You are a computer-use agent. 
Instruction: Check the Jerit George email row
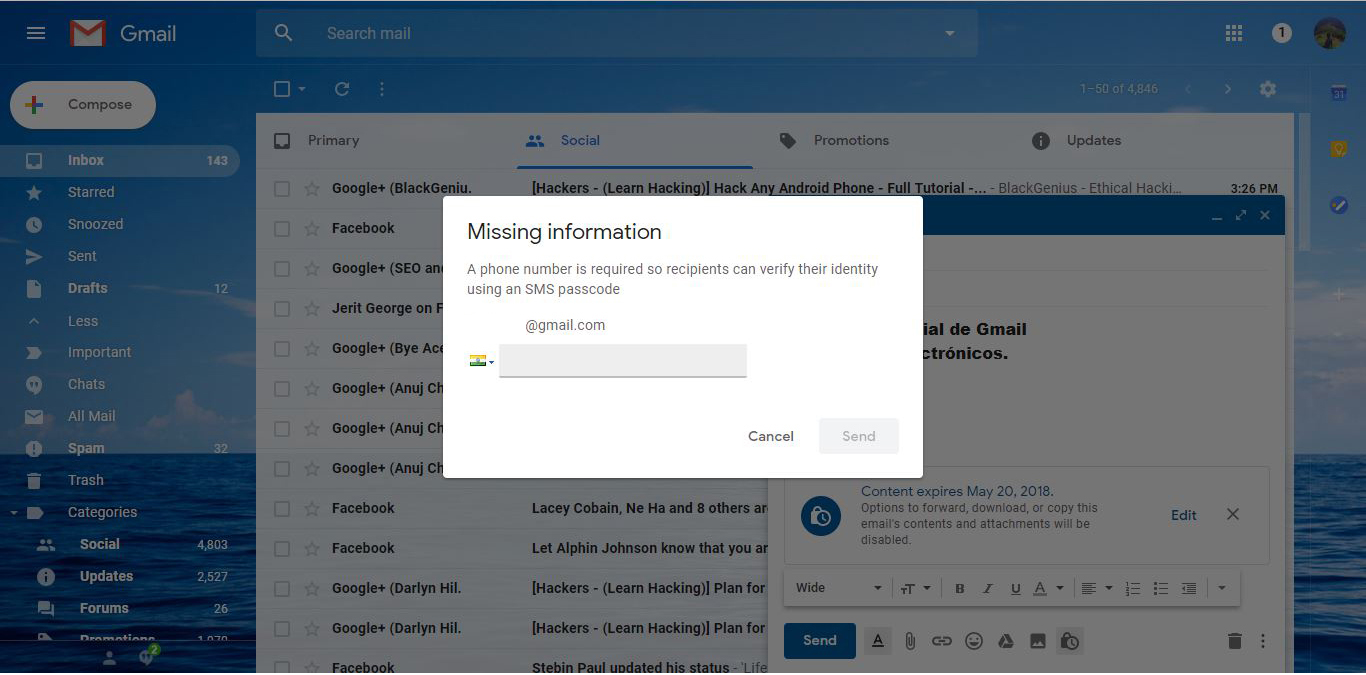coord(282,308)
